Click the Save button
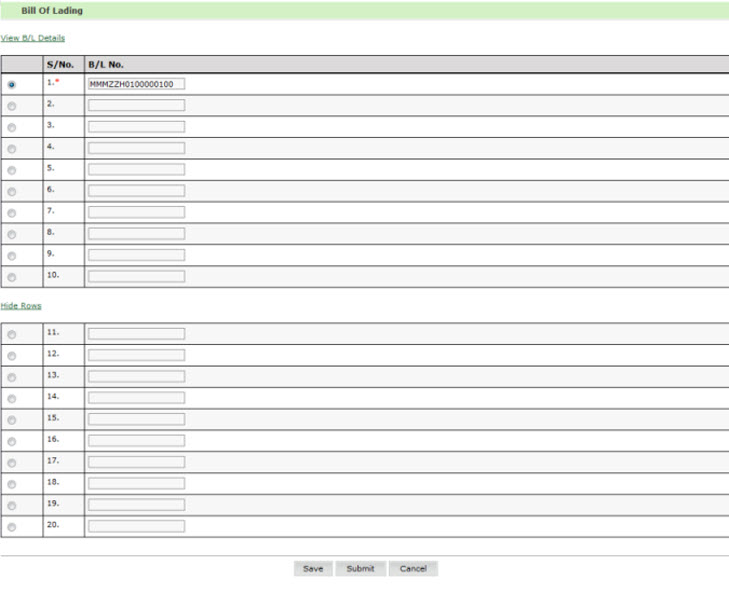The image size is (729, 606). click(x=313, y=568)
